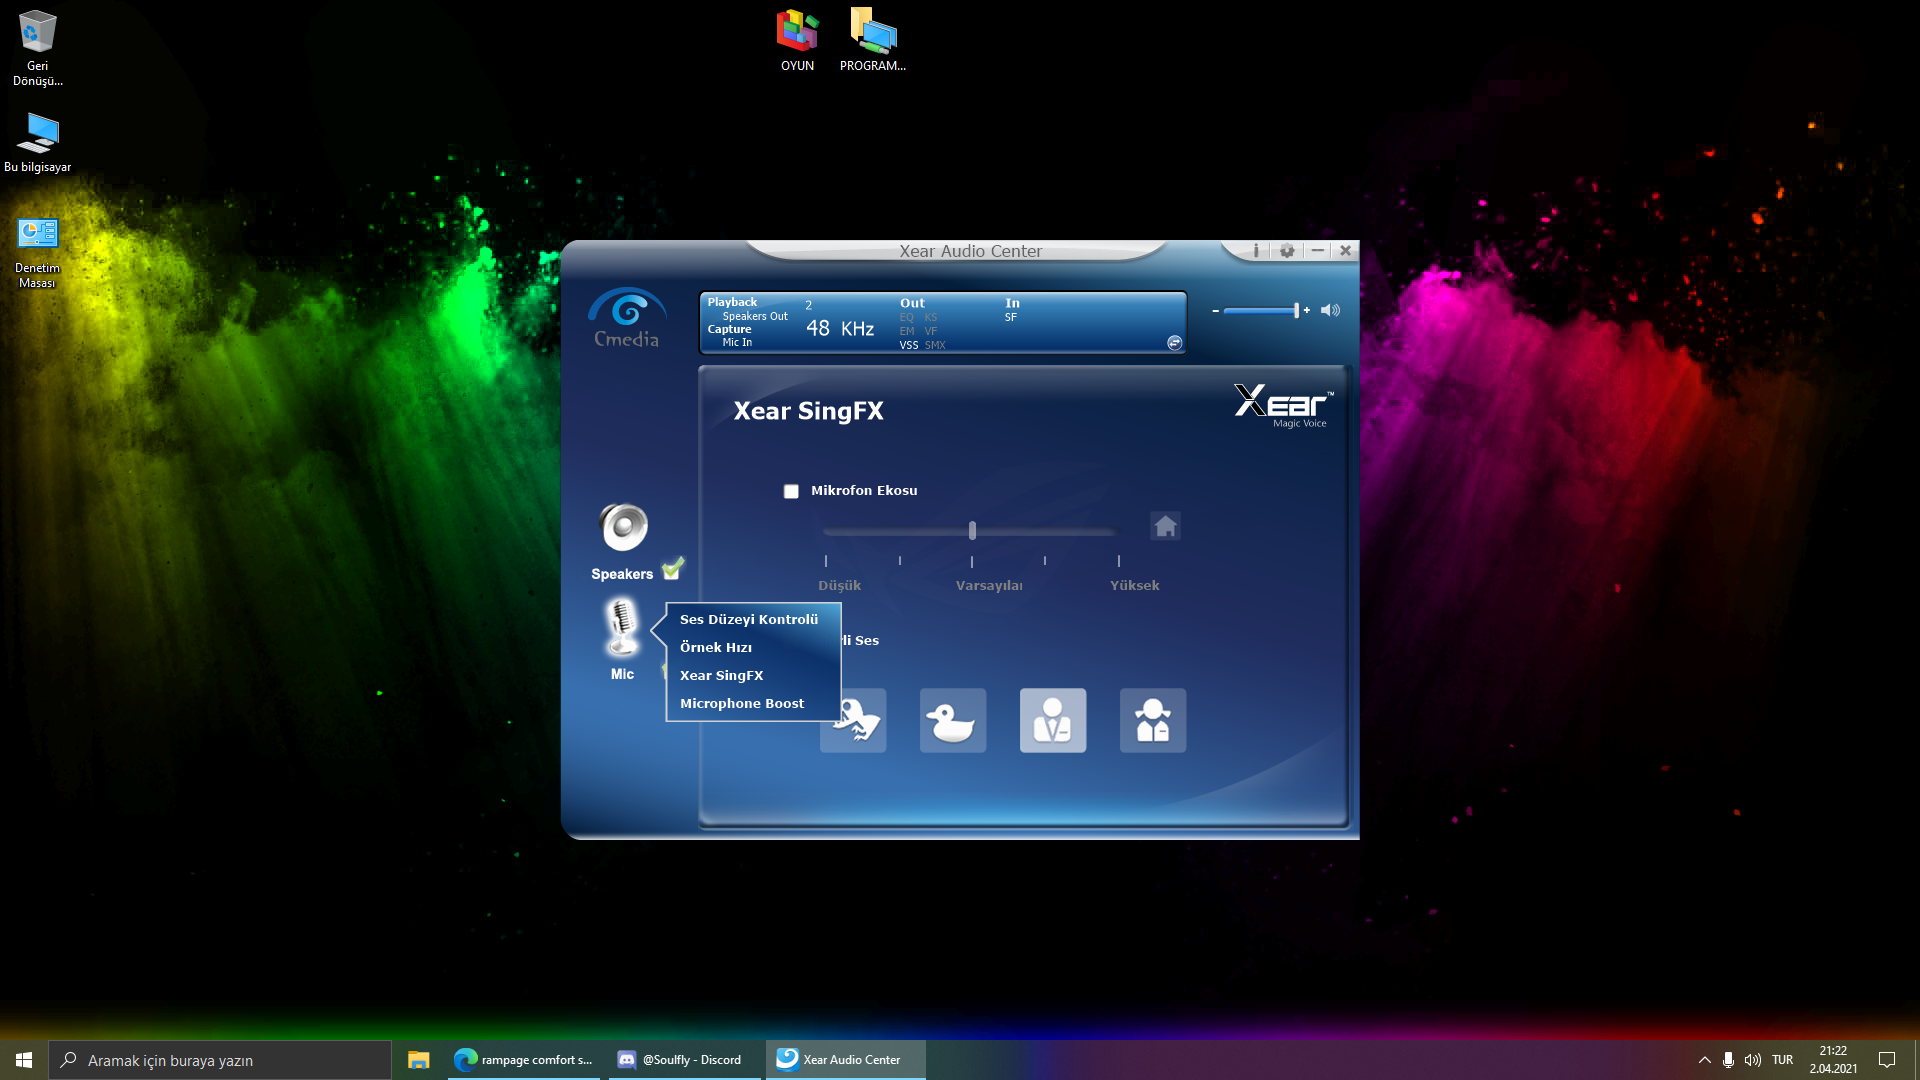Click the master volume slider track
Image resolution: width=1920 pixels, height=1080 pixels.
(1258, 311)
